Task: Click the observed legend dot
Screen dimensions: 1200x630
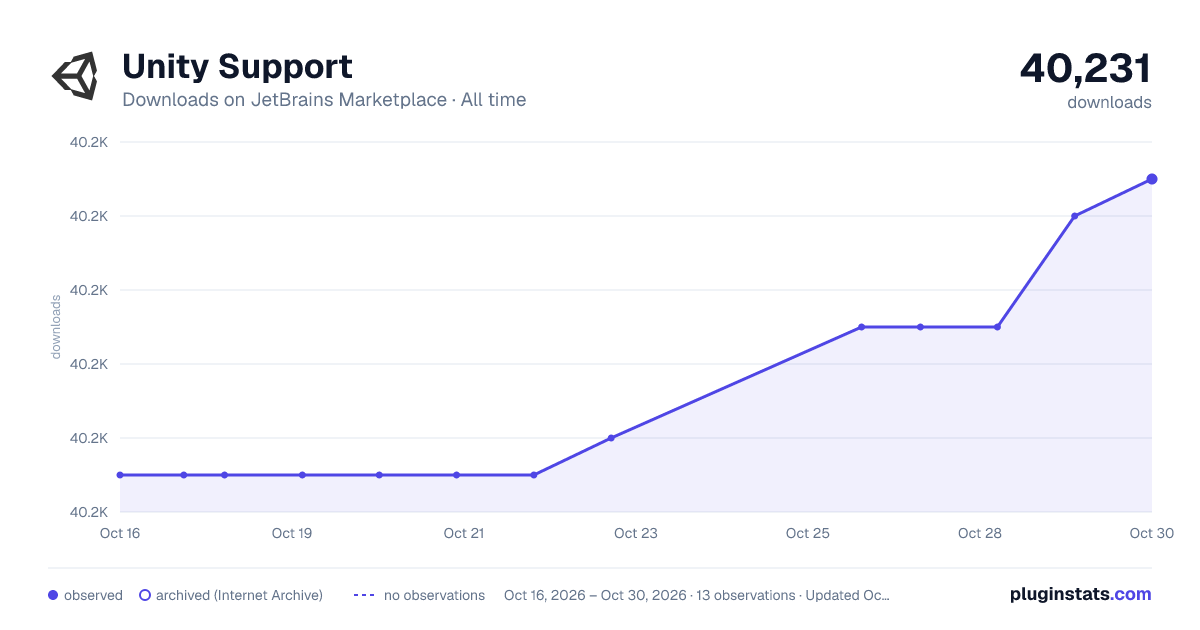Action: 53,595
